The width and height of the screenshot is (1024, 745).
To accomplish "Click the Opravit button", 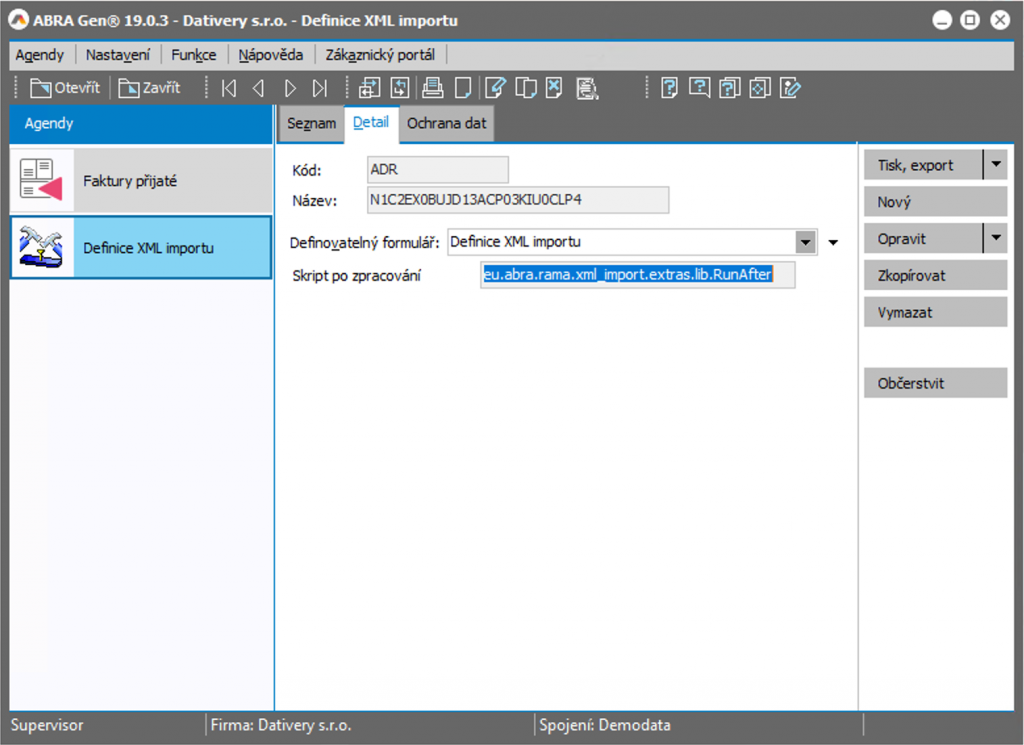I will (923, 238).
